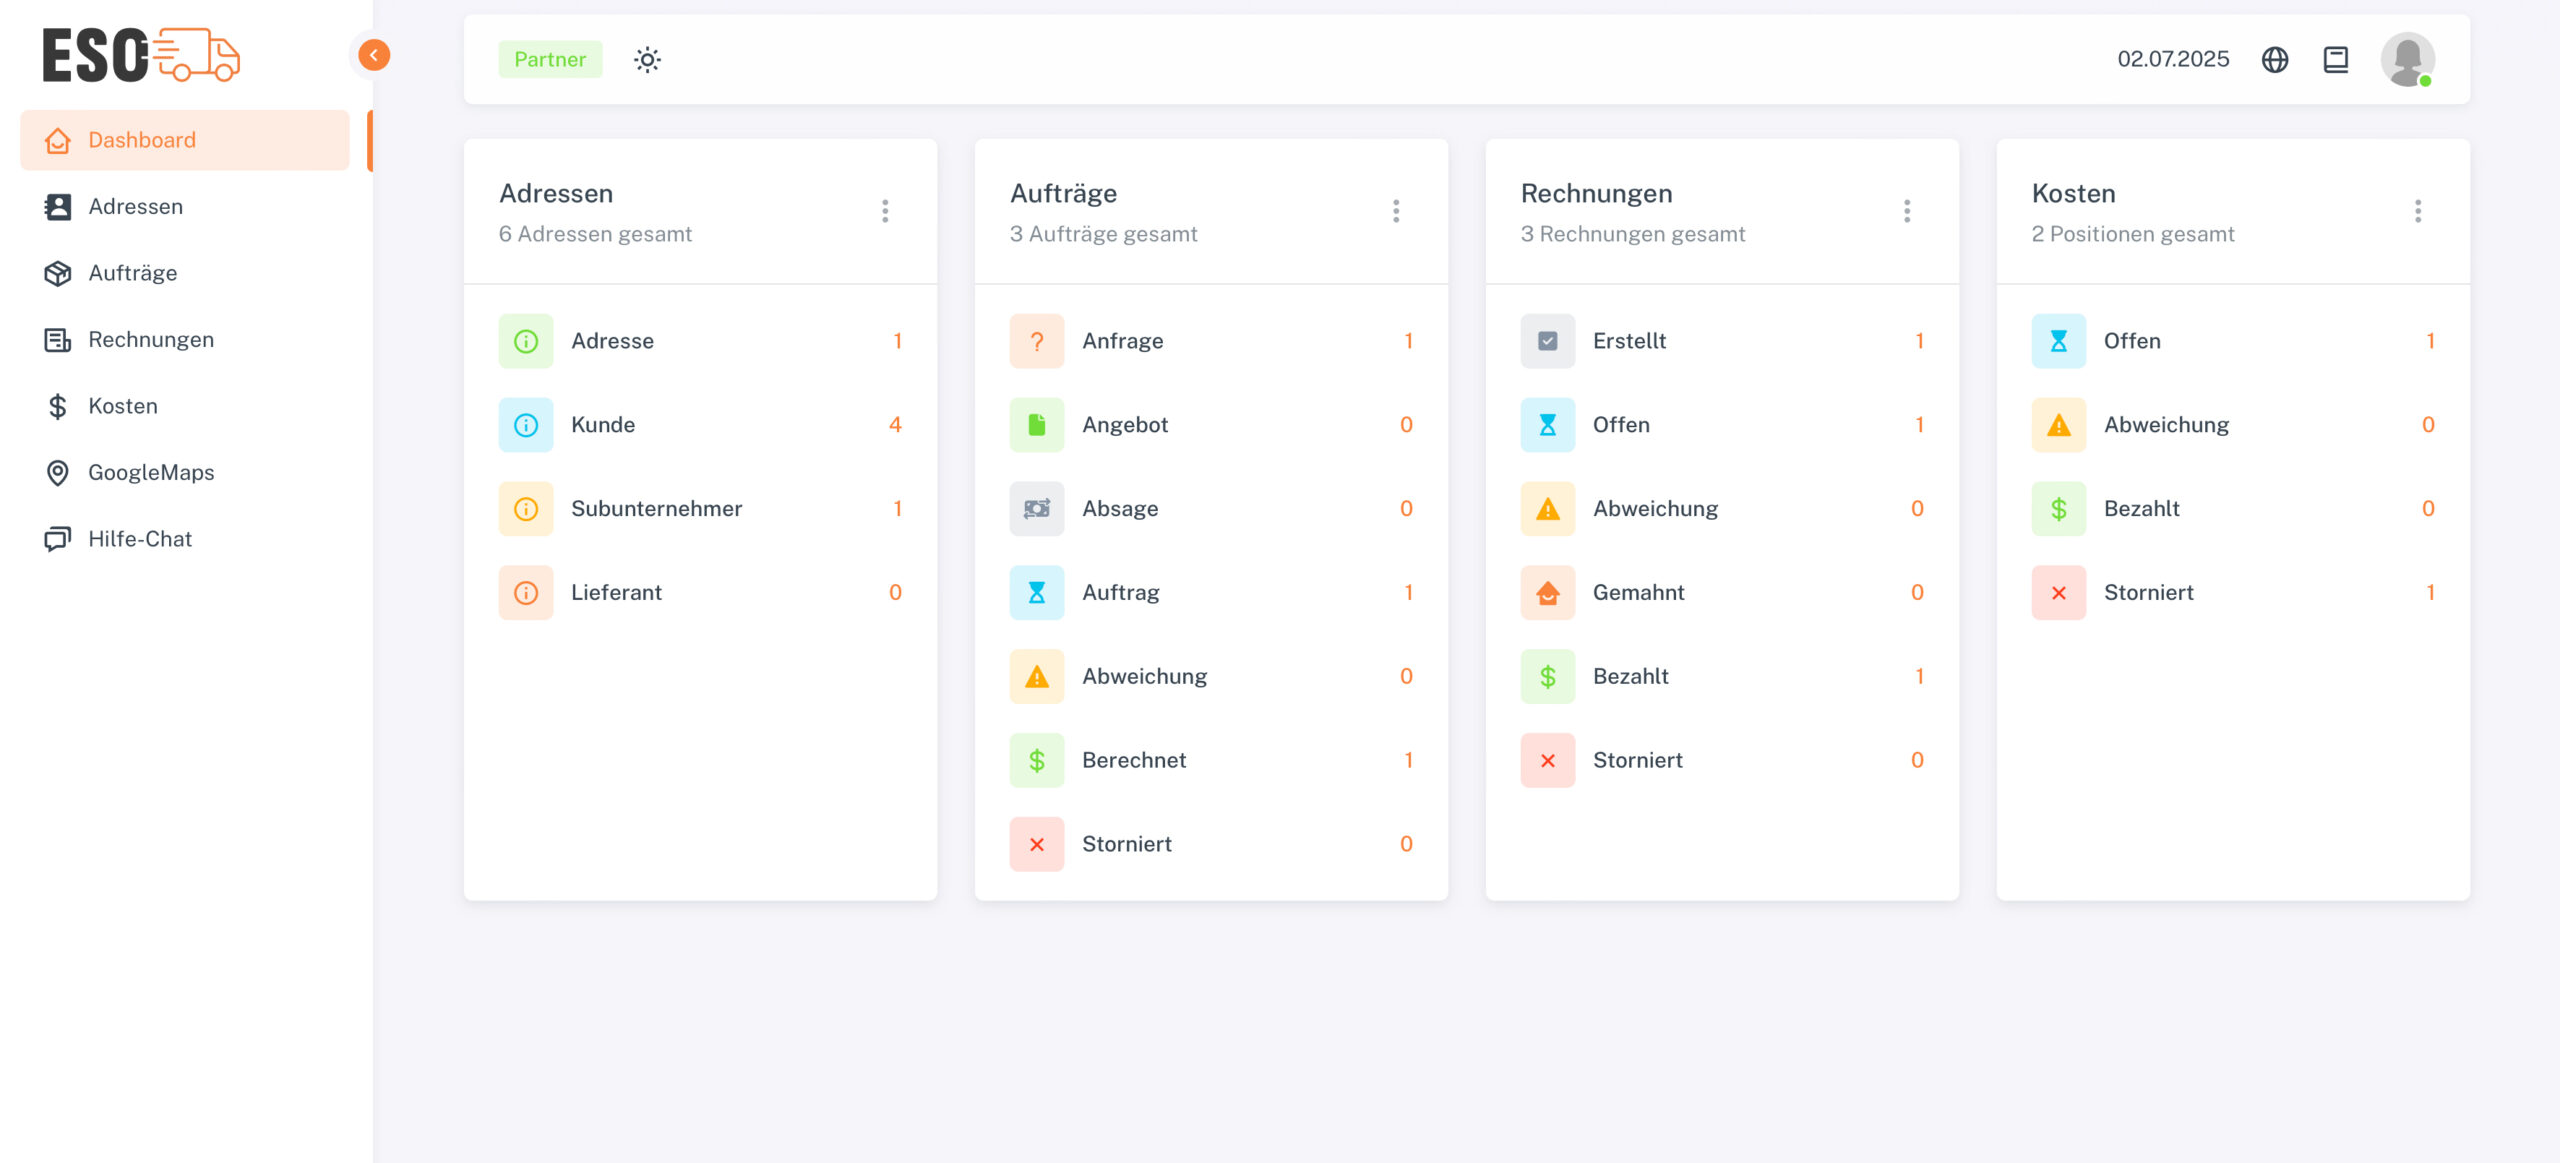
Task: Click green document icon beside Angebot
Action: (x=1037, y=425)
